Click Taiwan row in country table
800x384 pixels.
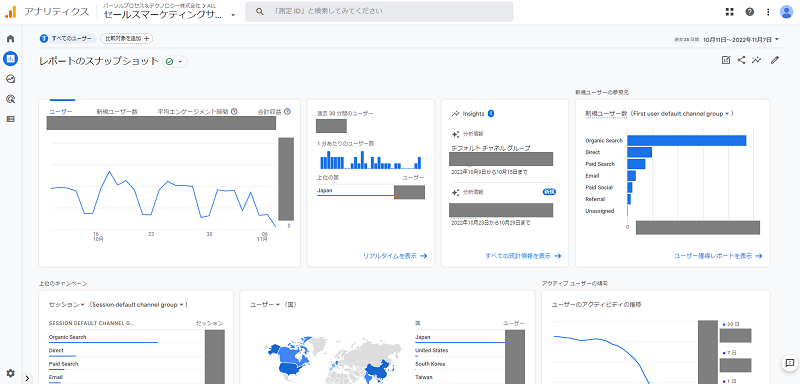pyautogui.click(x=469, y=377)
